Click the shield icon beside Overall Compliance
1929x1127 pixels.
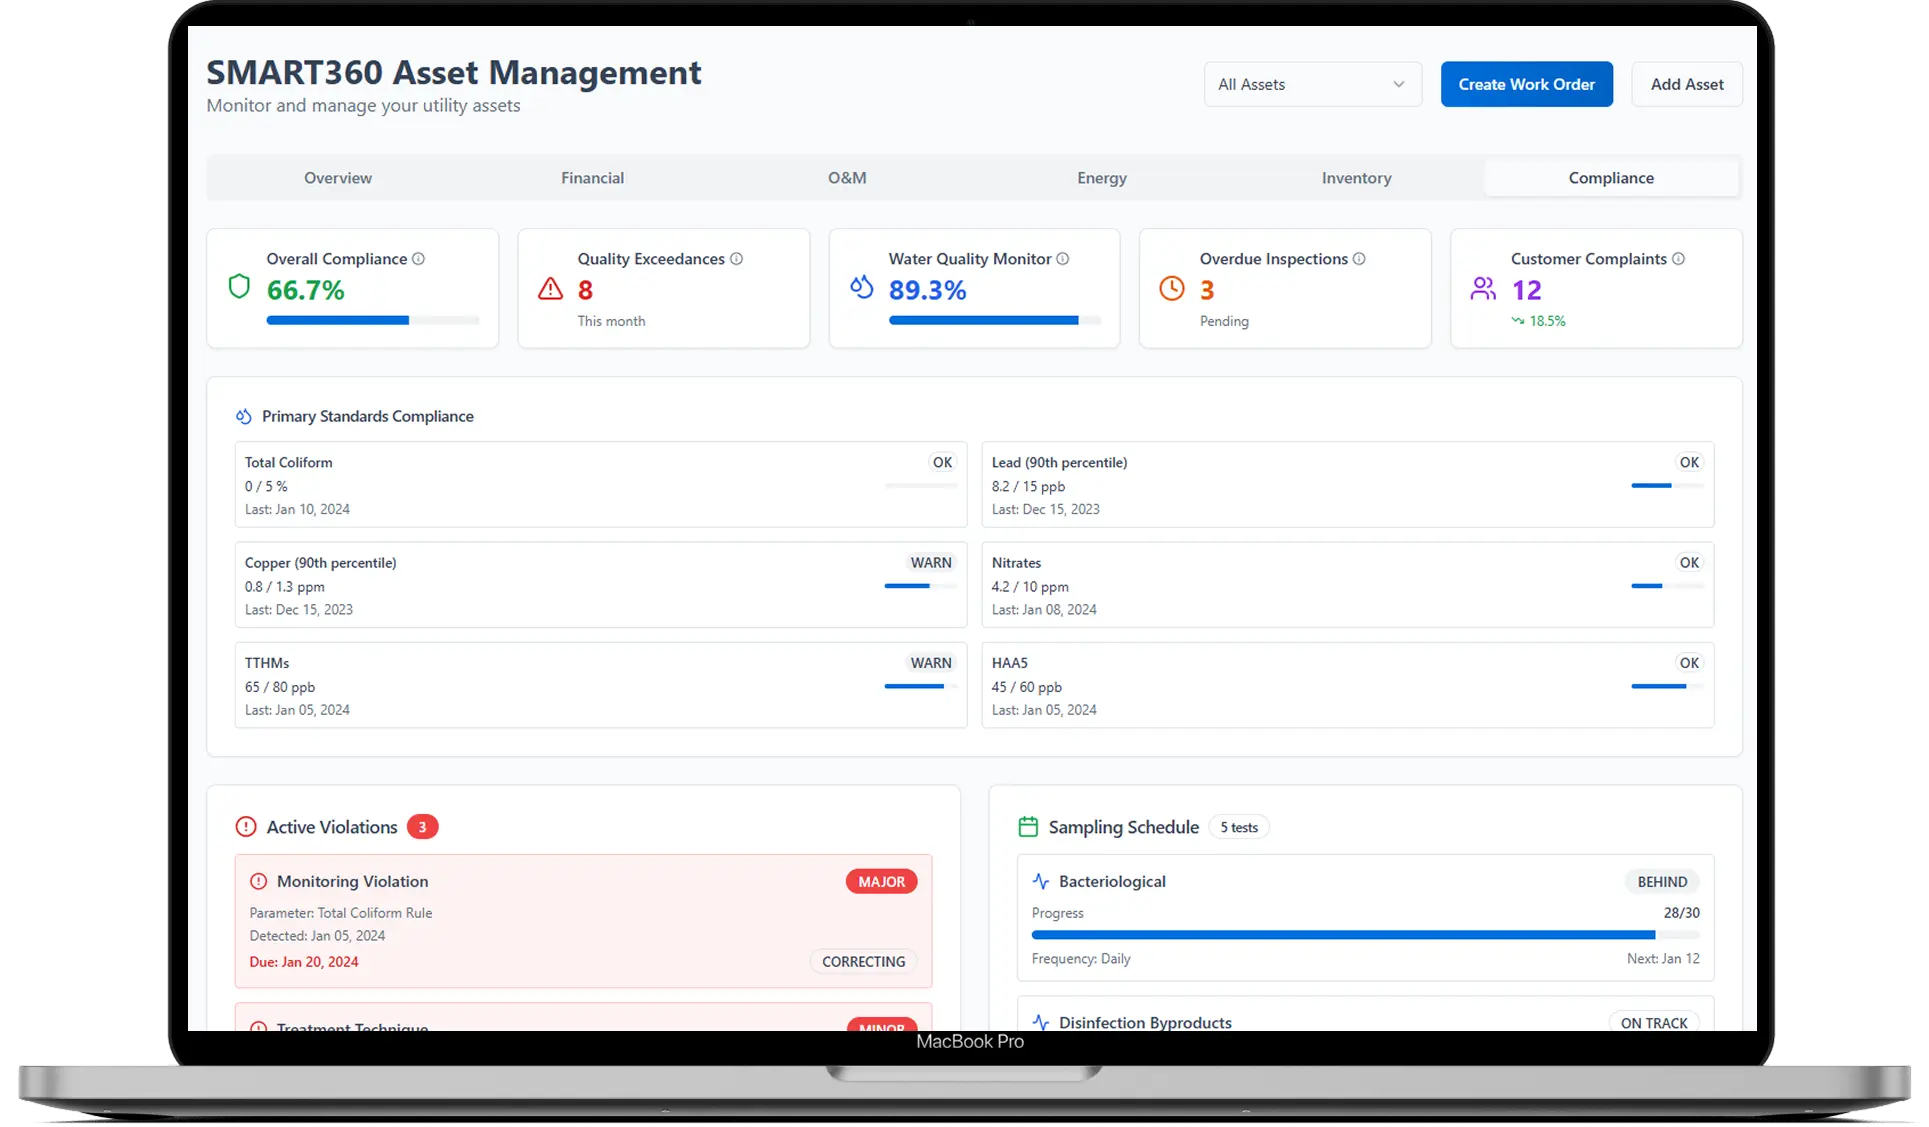click(239, 286)
